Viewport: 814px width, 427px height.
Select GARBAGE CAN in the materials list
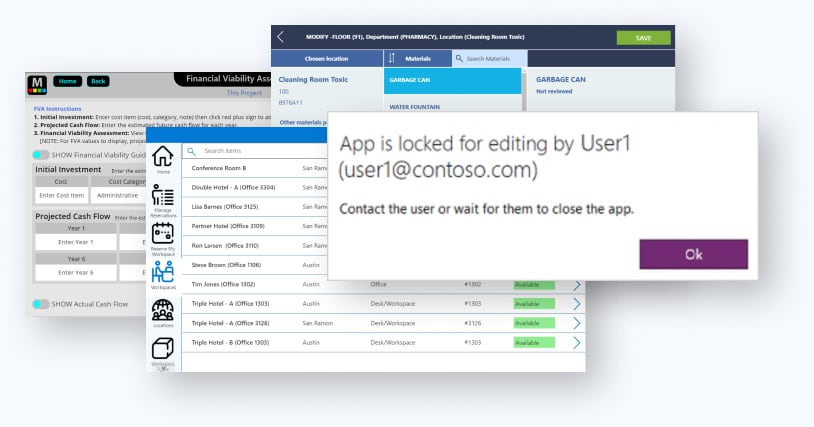pos(452,80)
